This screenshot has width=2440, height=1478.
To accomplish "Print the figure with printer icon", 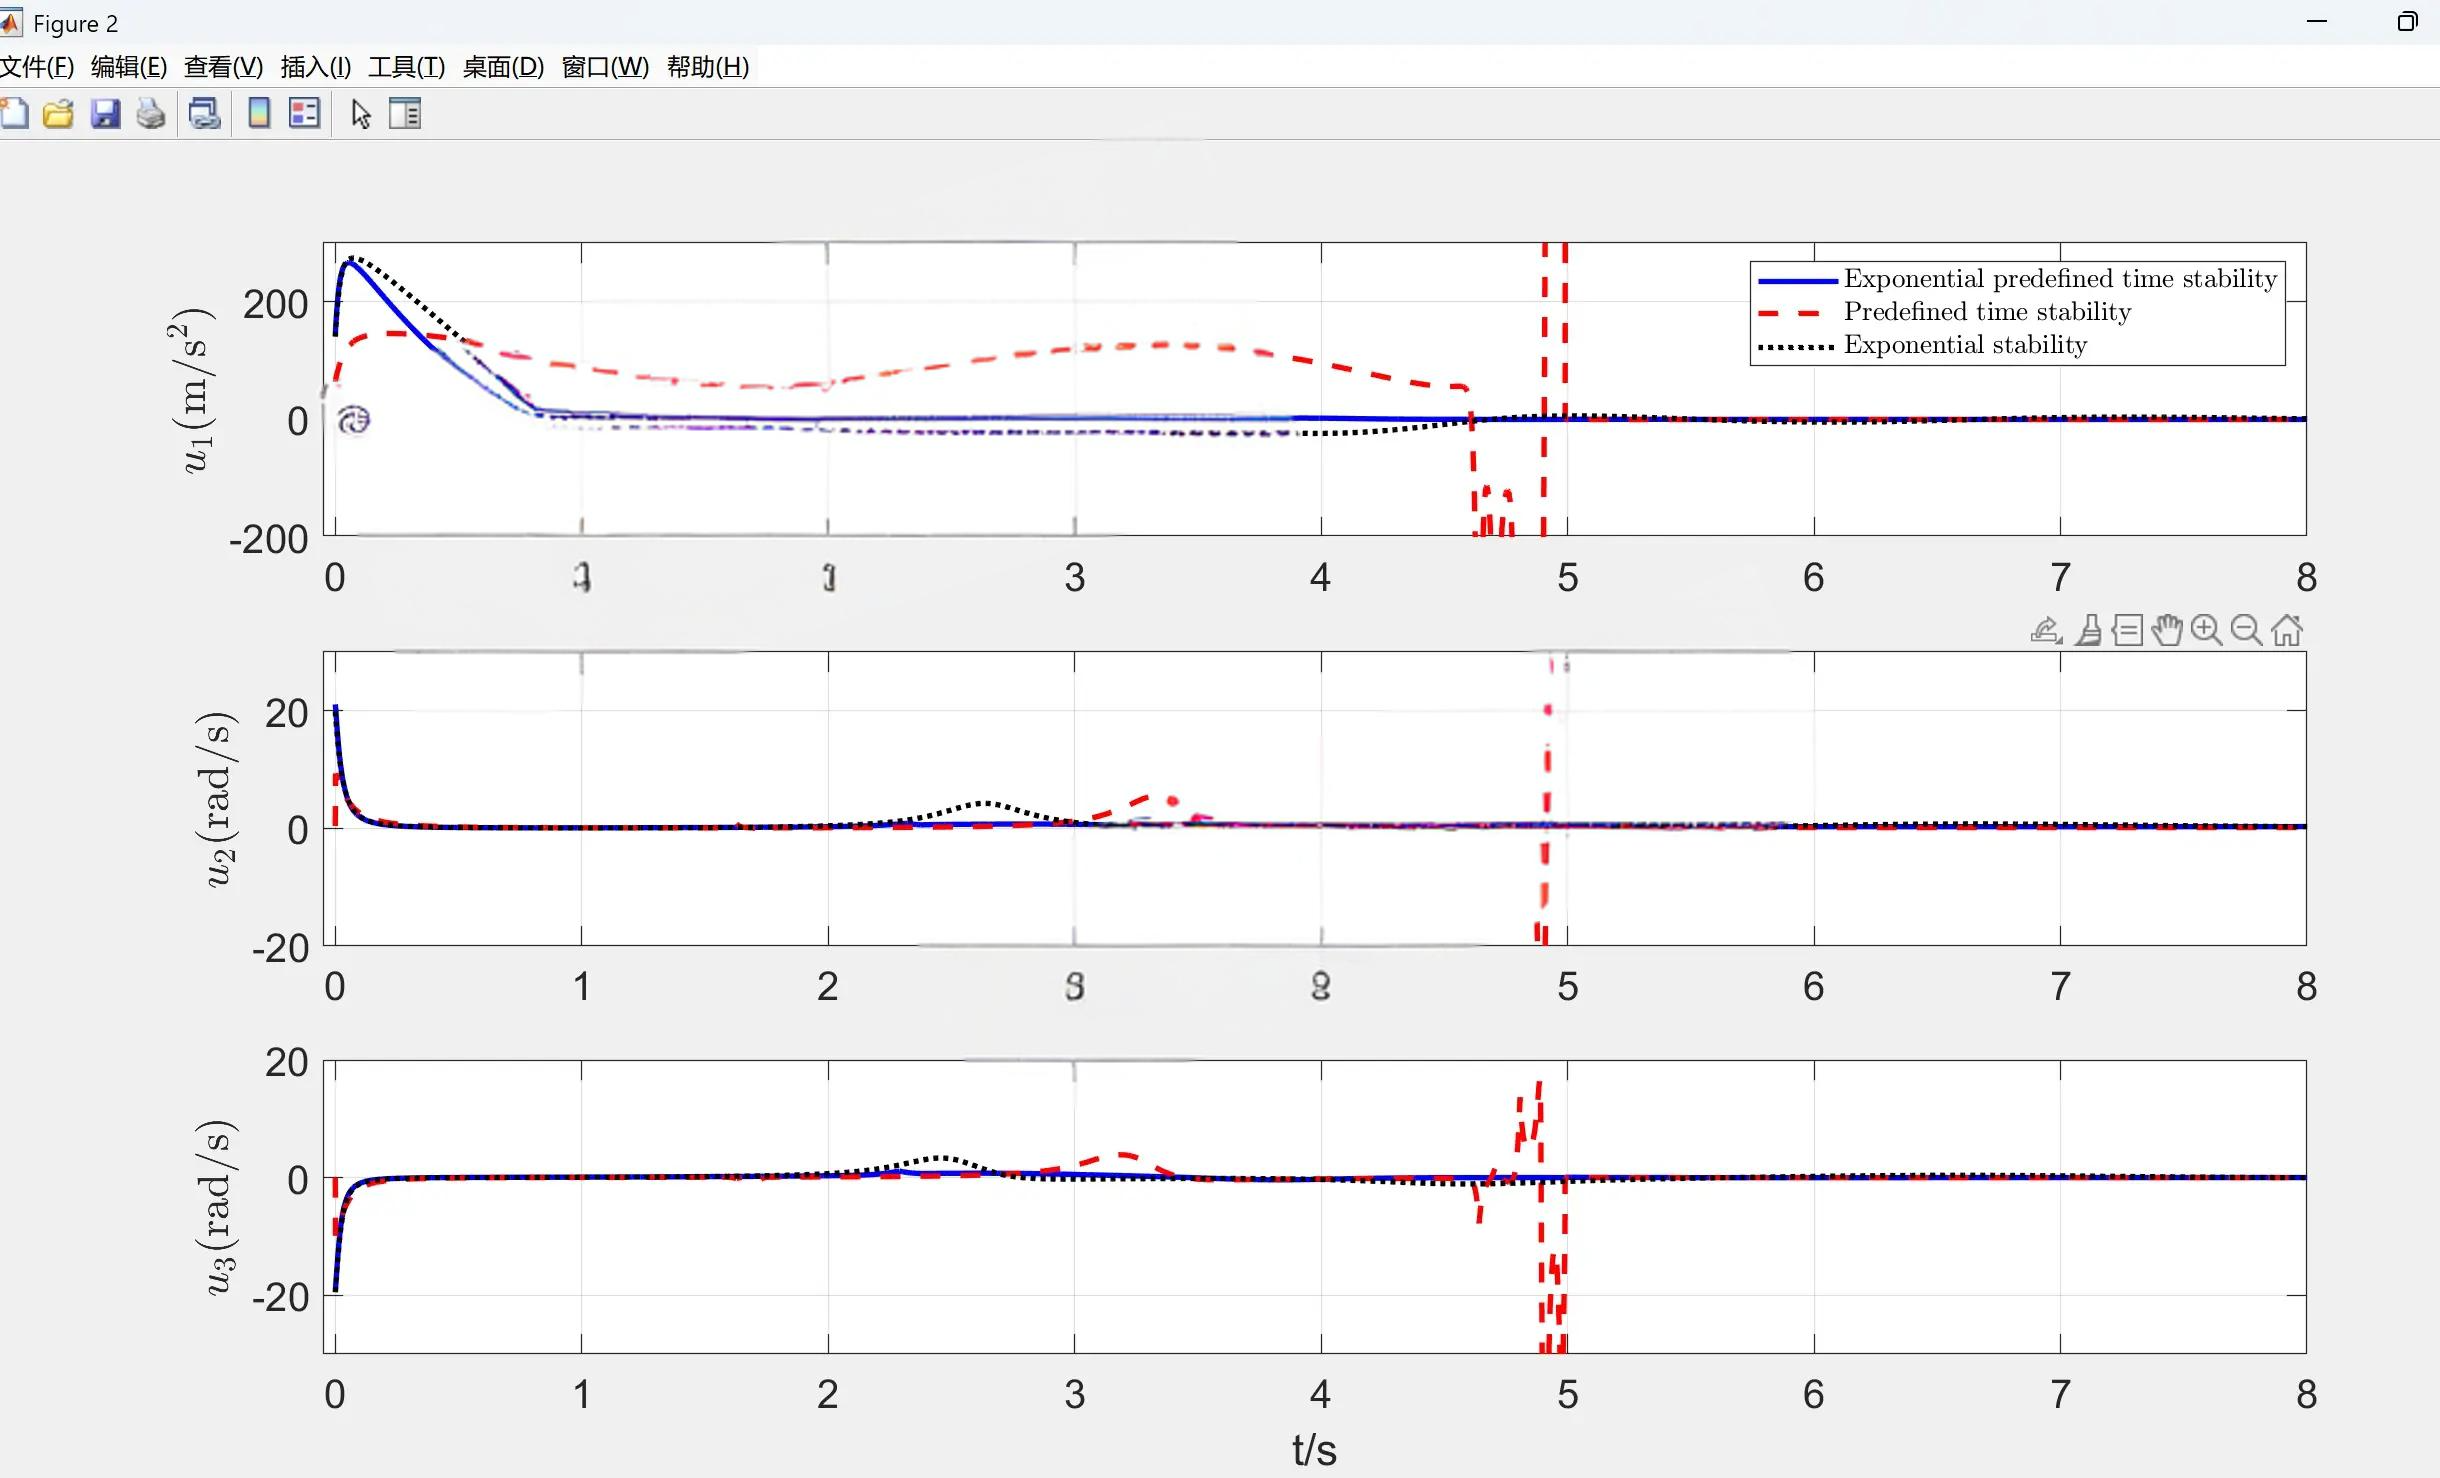I will (x=151, y=114).
